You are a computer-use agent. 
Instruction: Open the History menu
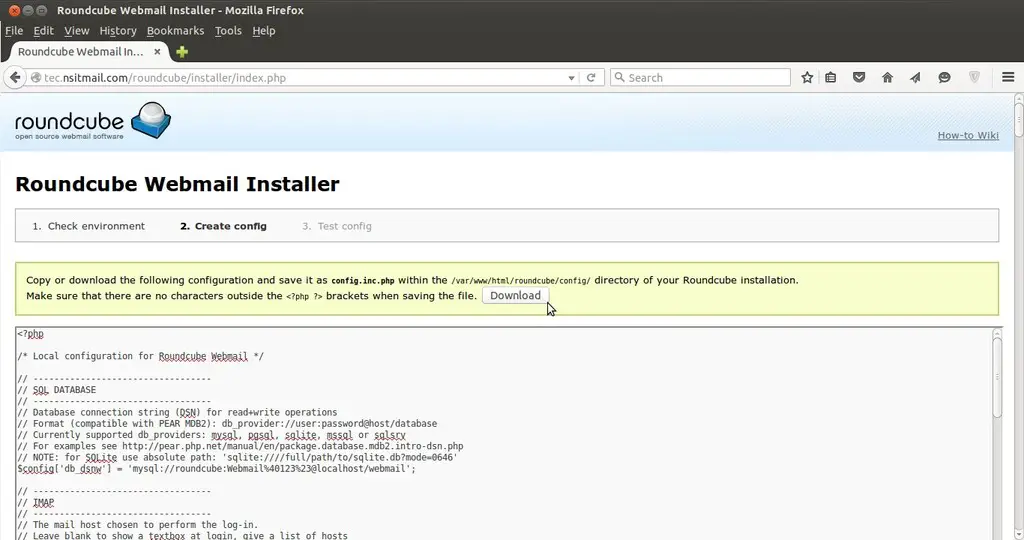(x=118, y=31)
